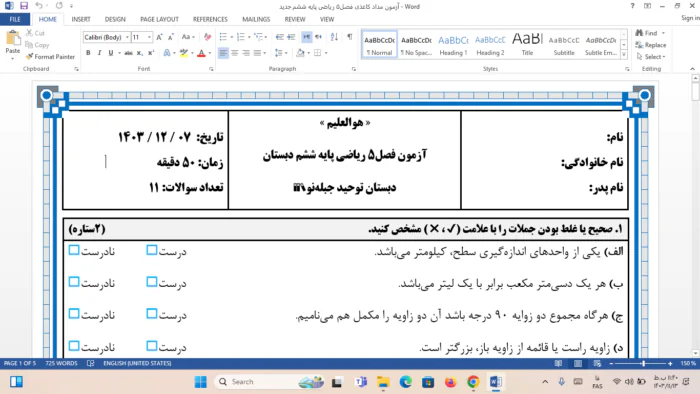Check درست box for statement ب
Viewport: 700px width, 394px height.
pos(152,282)
